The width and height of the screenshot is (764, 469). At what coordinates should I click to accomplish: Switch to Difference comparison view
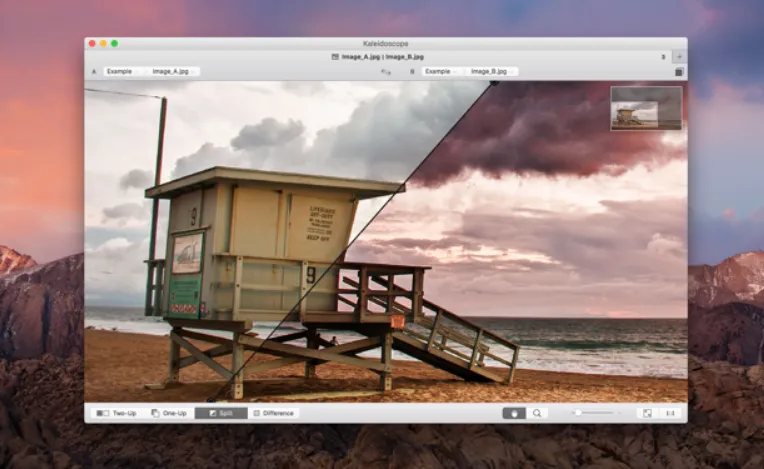tap(273, 413)
